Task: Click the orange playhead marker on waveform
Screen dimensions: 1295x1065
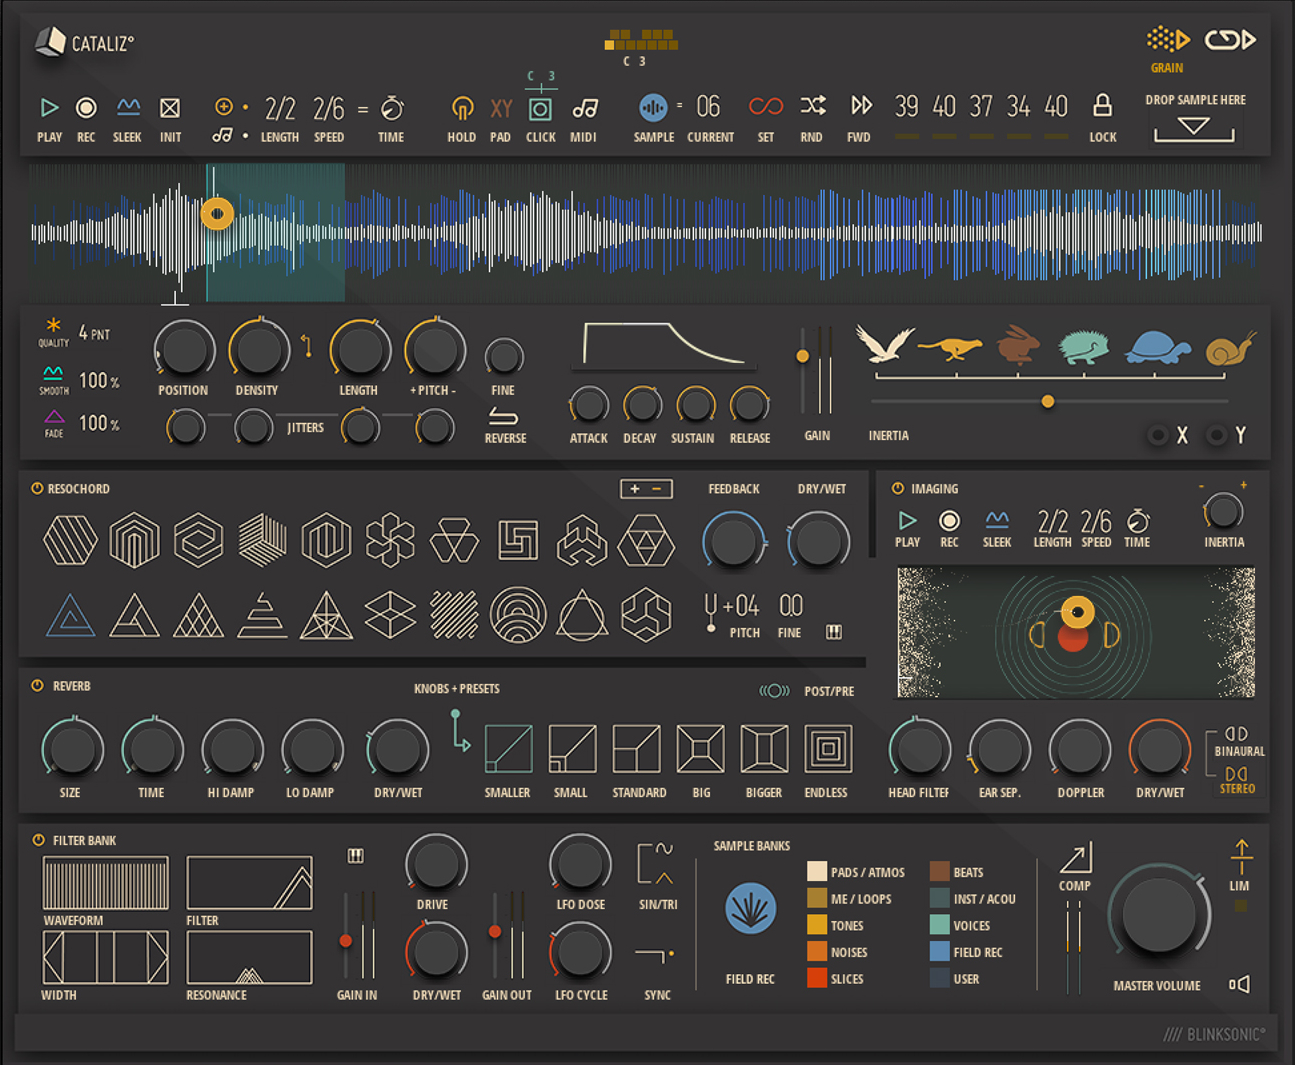Action: point(217,213)
